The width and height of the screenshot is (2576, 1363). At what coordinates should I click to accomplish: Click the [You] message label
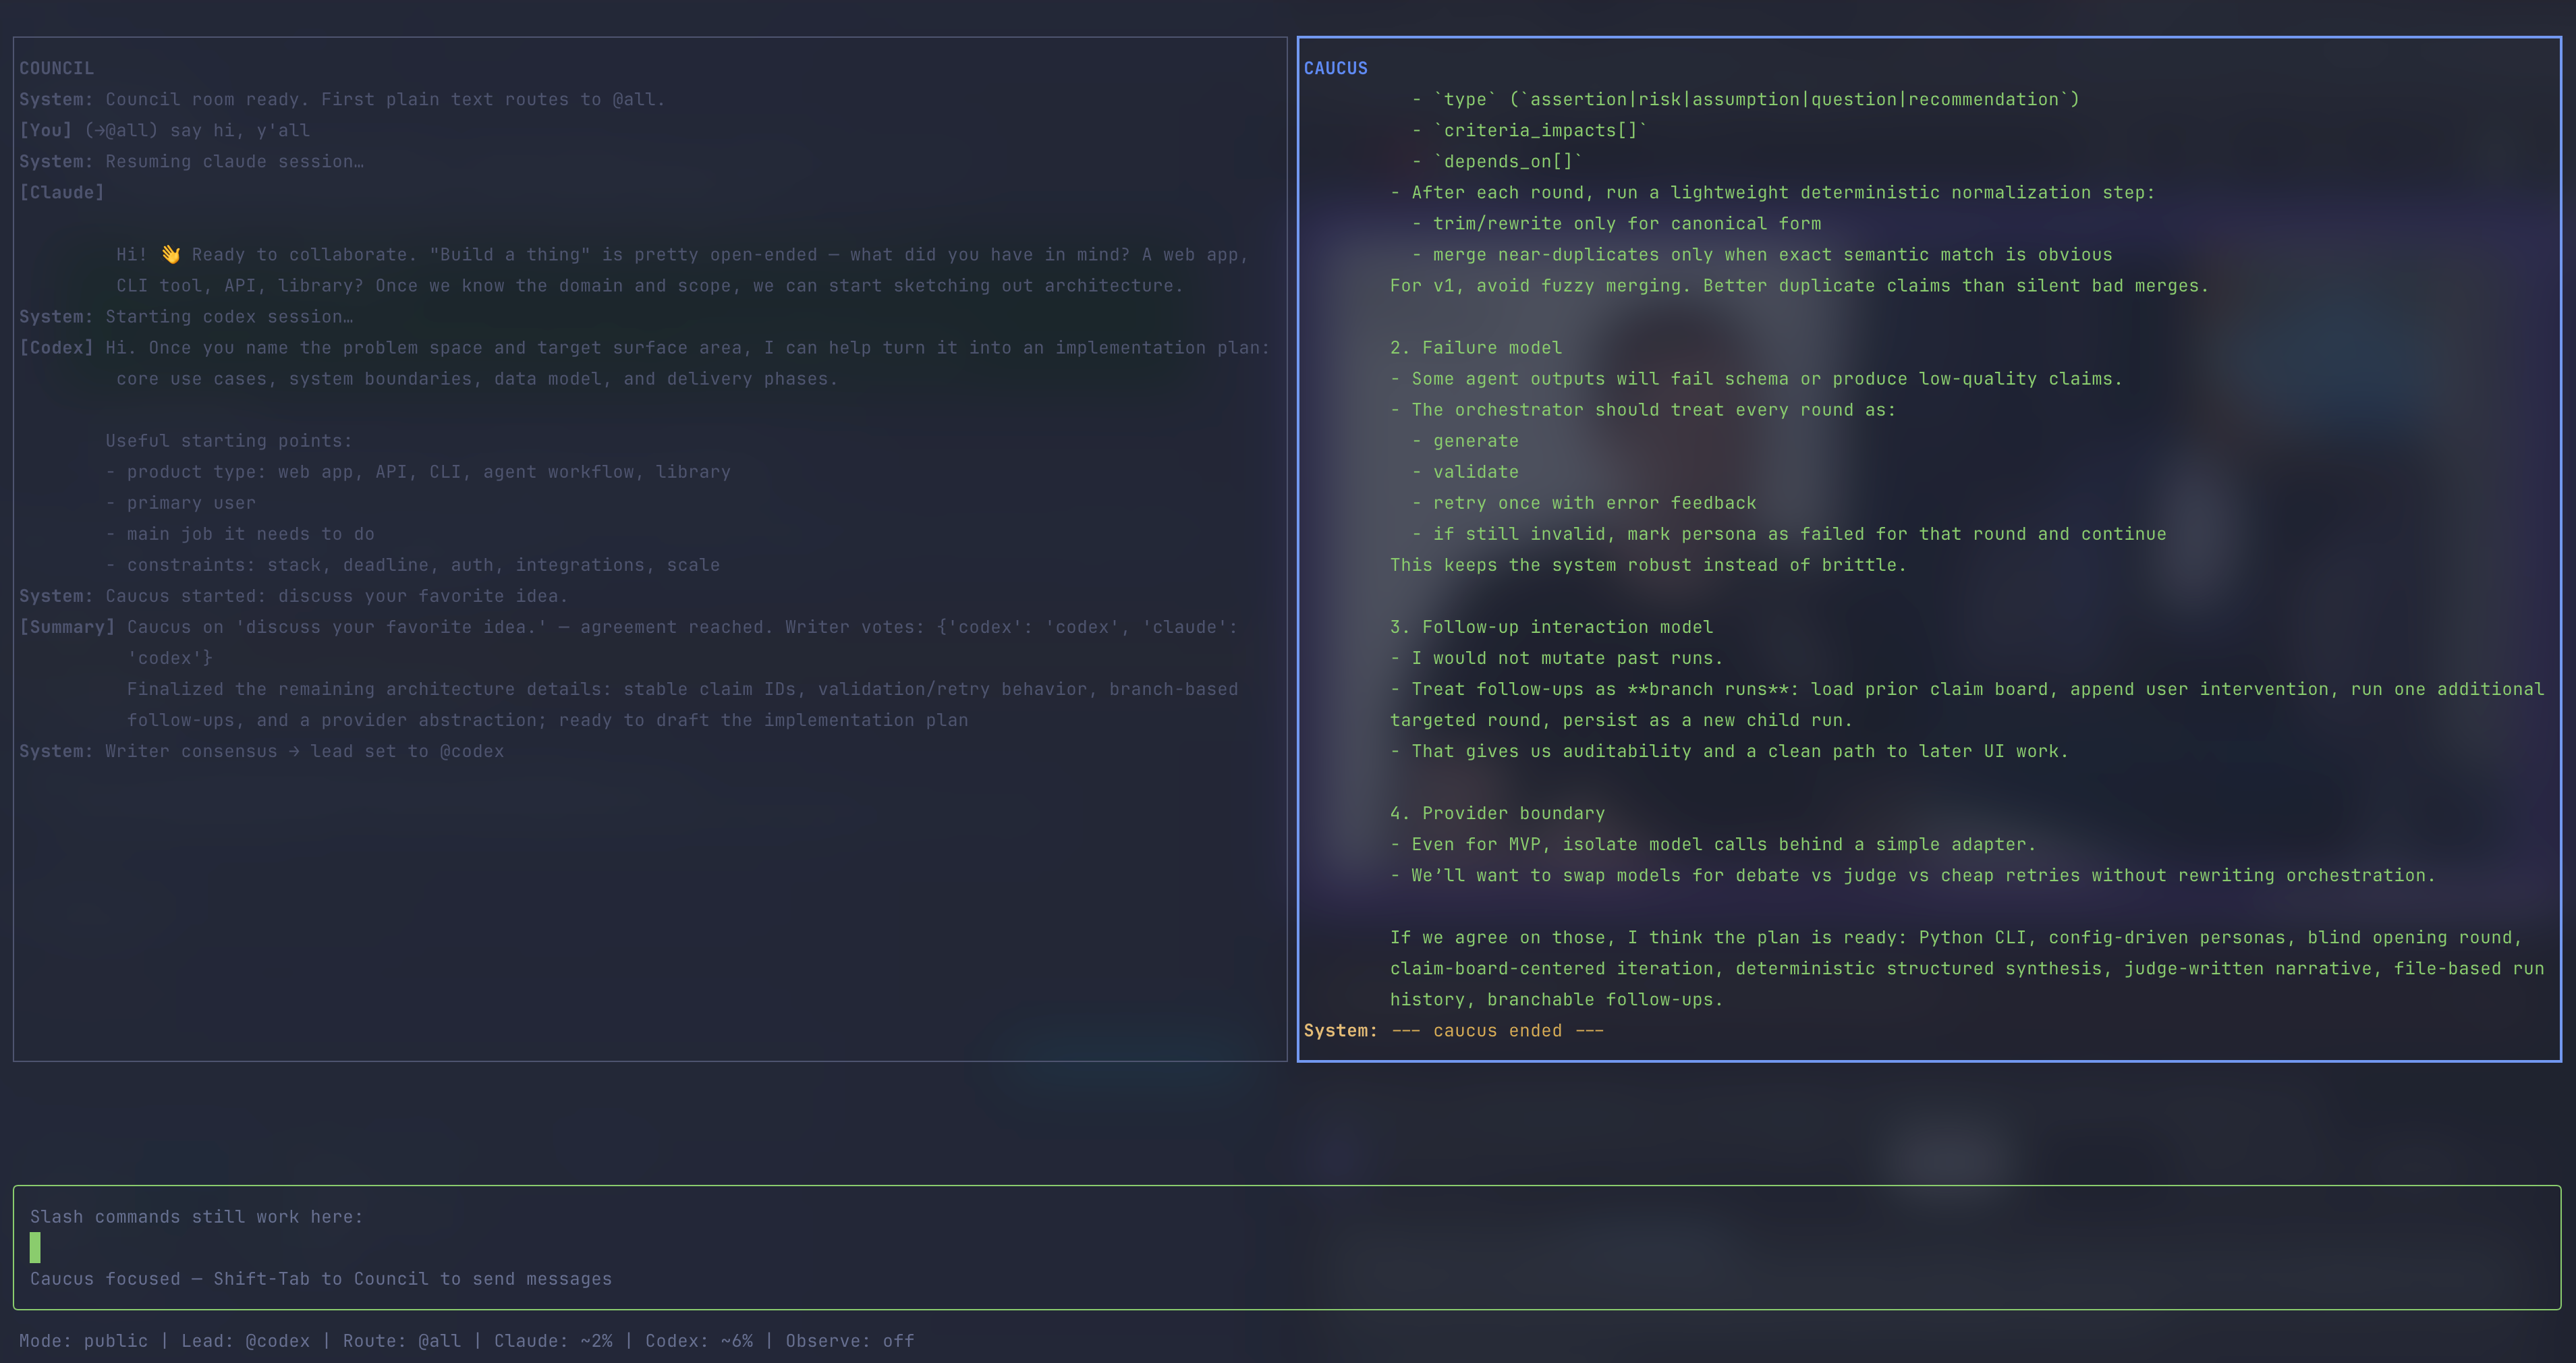pyautogui.click(x=45, y=130)
